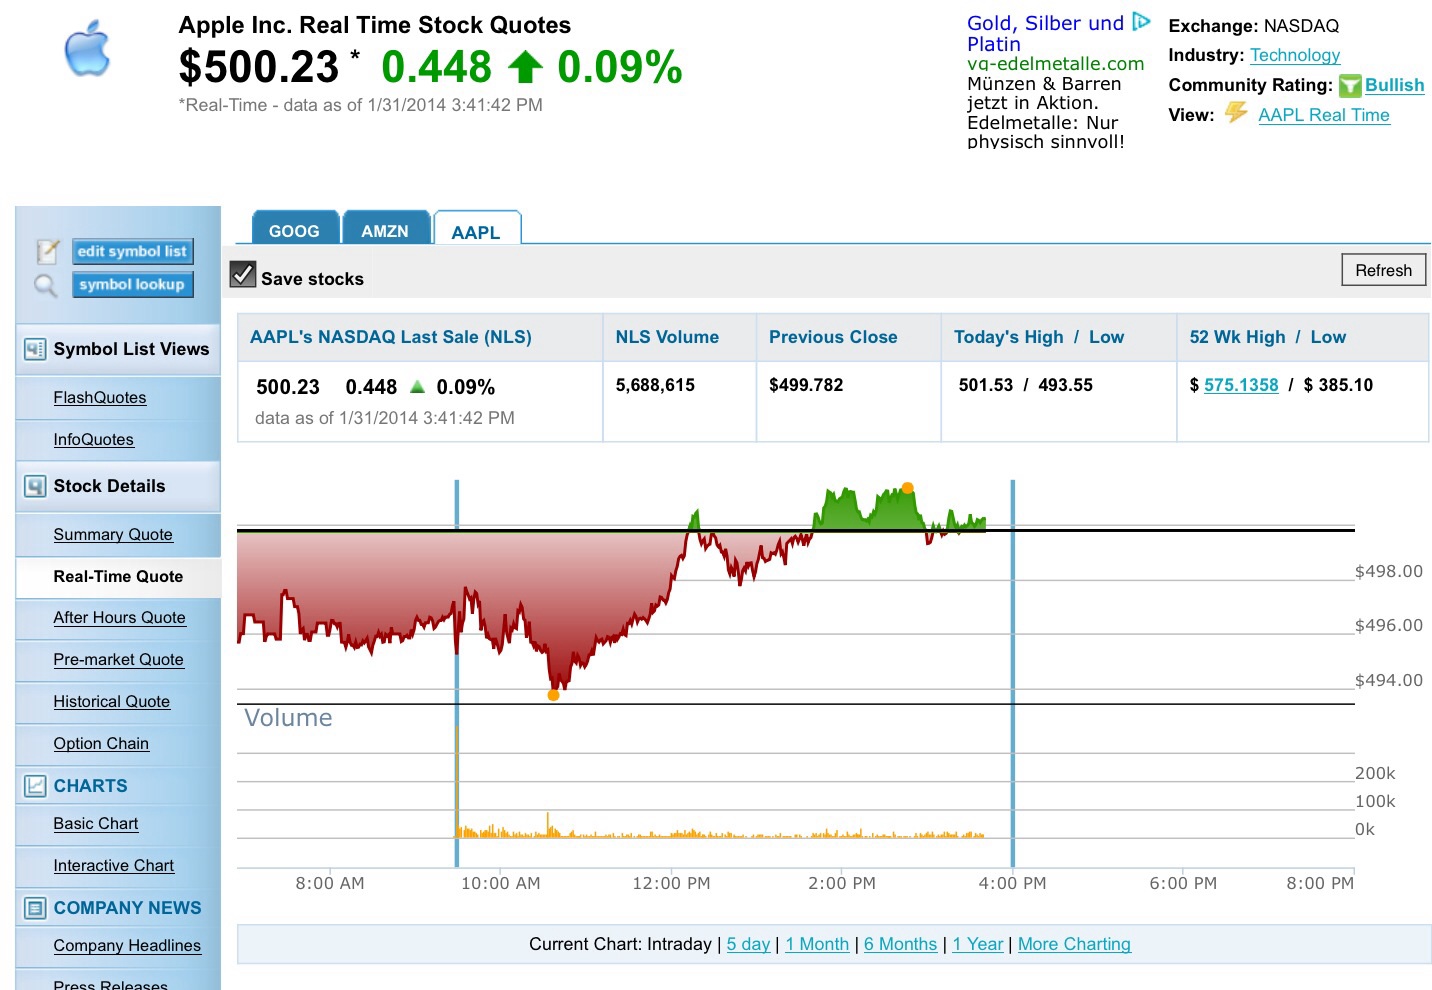Open the AAPL Real Time link
The image size is (1432, 990).
pyautogui.click(x=1324, y=115)
